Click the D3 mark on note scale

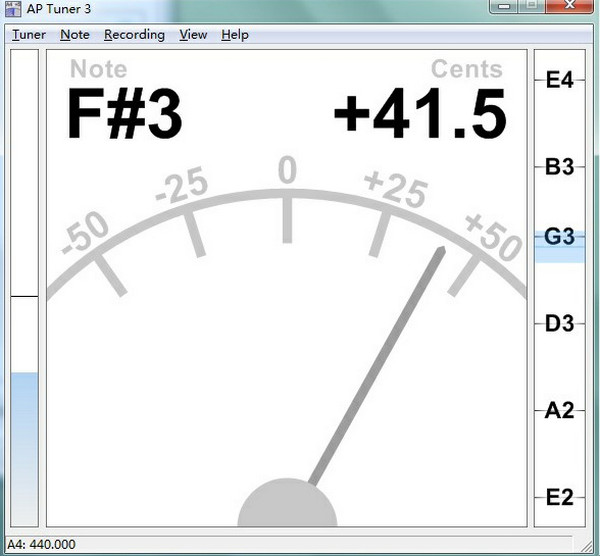point(559,324)
